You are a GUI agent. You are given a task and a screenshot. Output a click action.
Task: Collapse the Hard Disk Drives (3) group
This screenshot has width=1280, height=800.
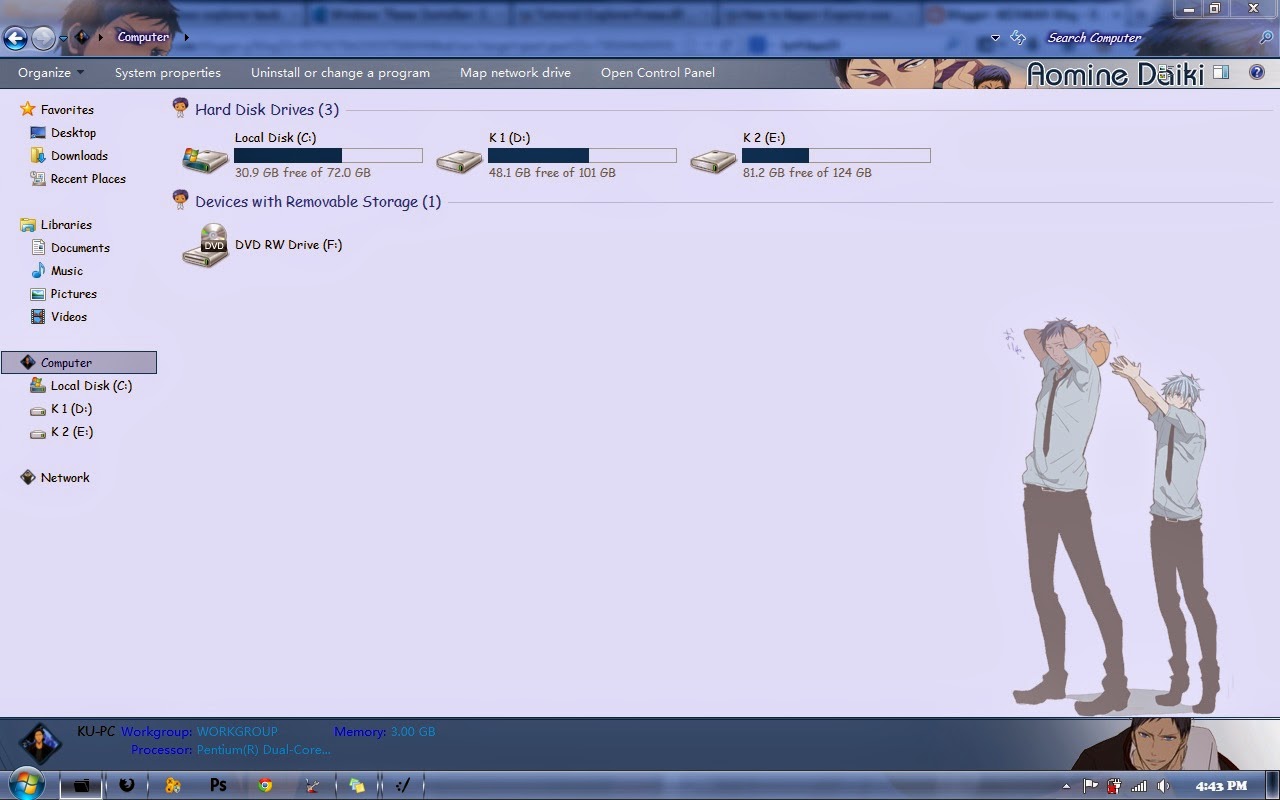pos(266,110)
